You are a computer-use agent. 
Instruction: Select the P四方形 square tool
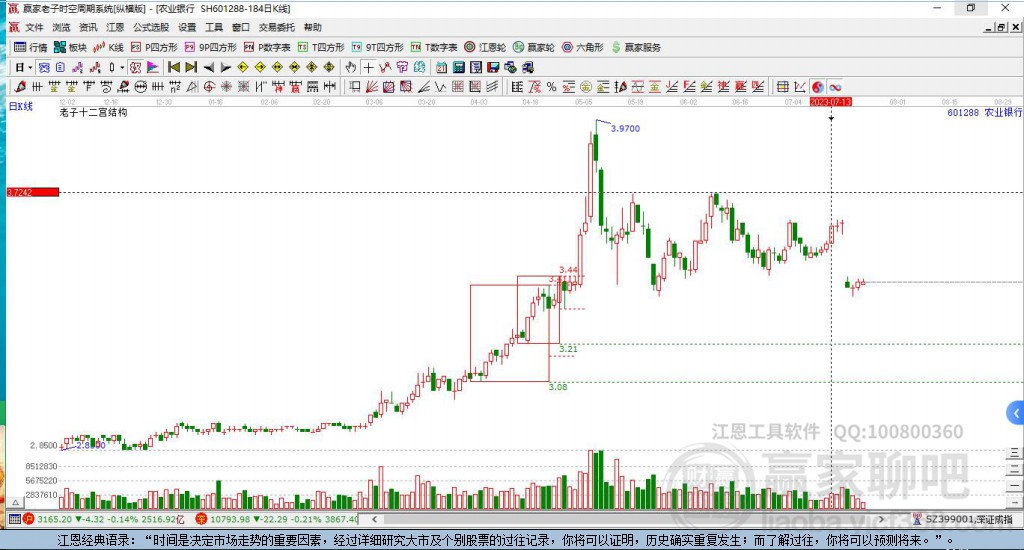pos(154,47)
